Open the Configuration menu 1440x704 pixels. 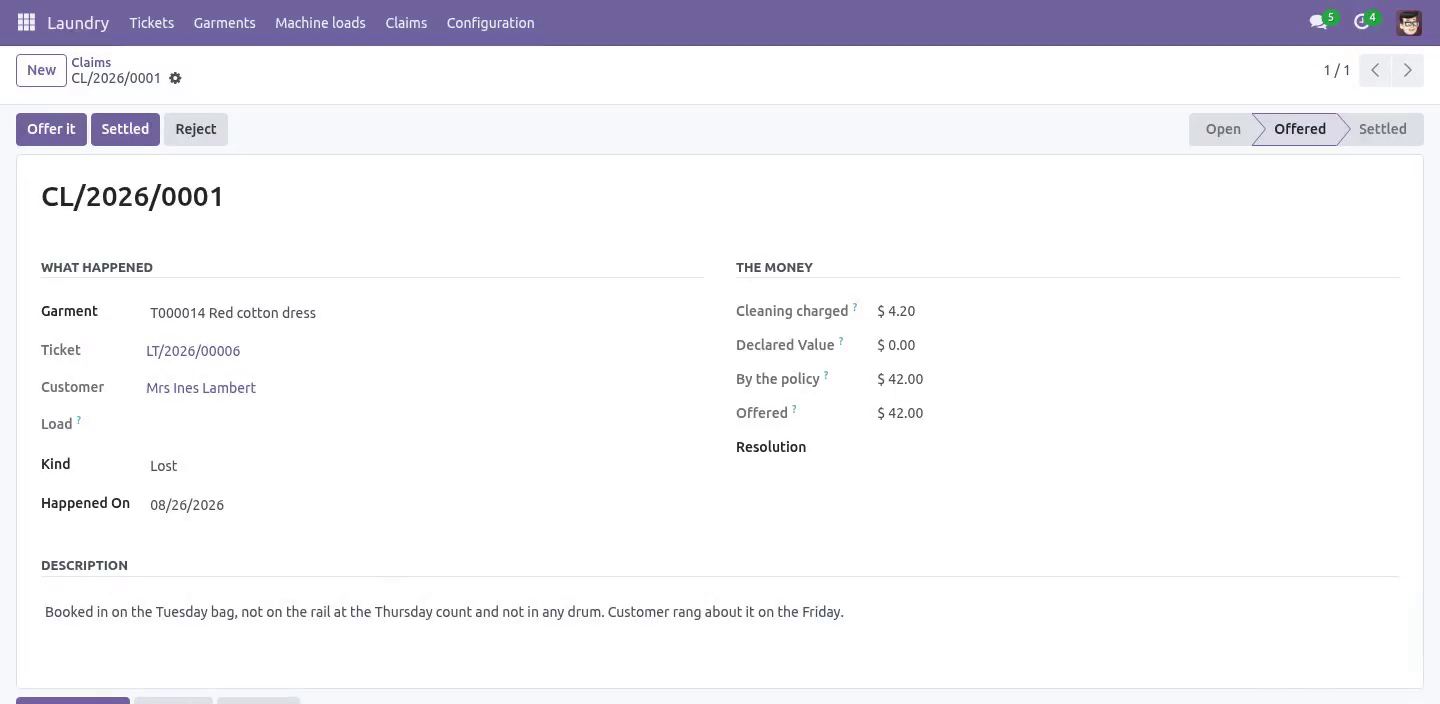click(490, 22)
